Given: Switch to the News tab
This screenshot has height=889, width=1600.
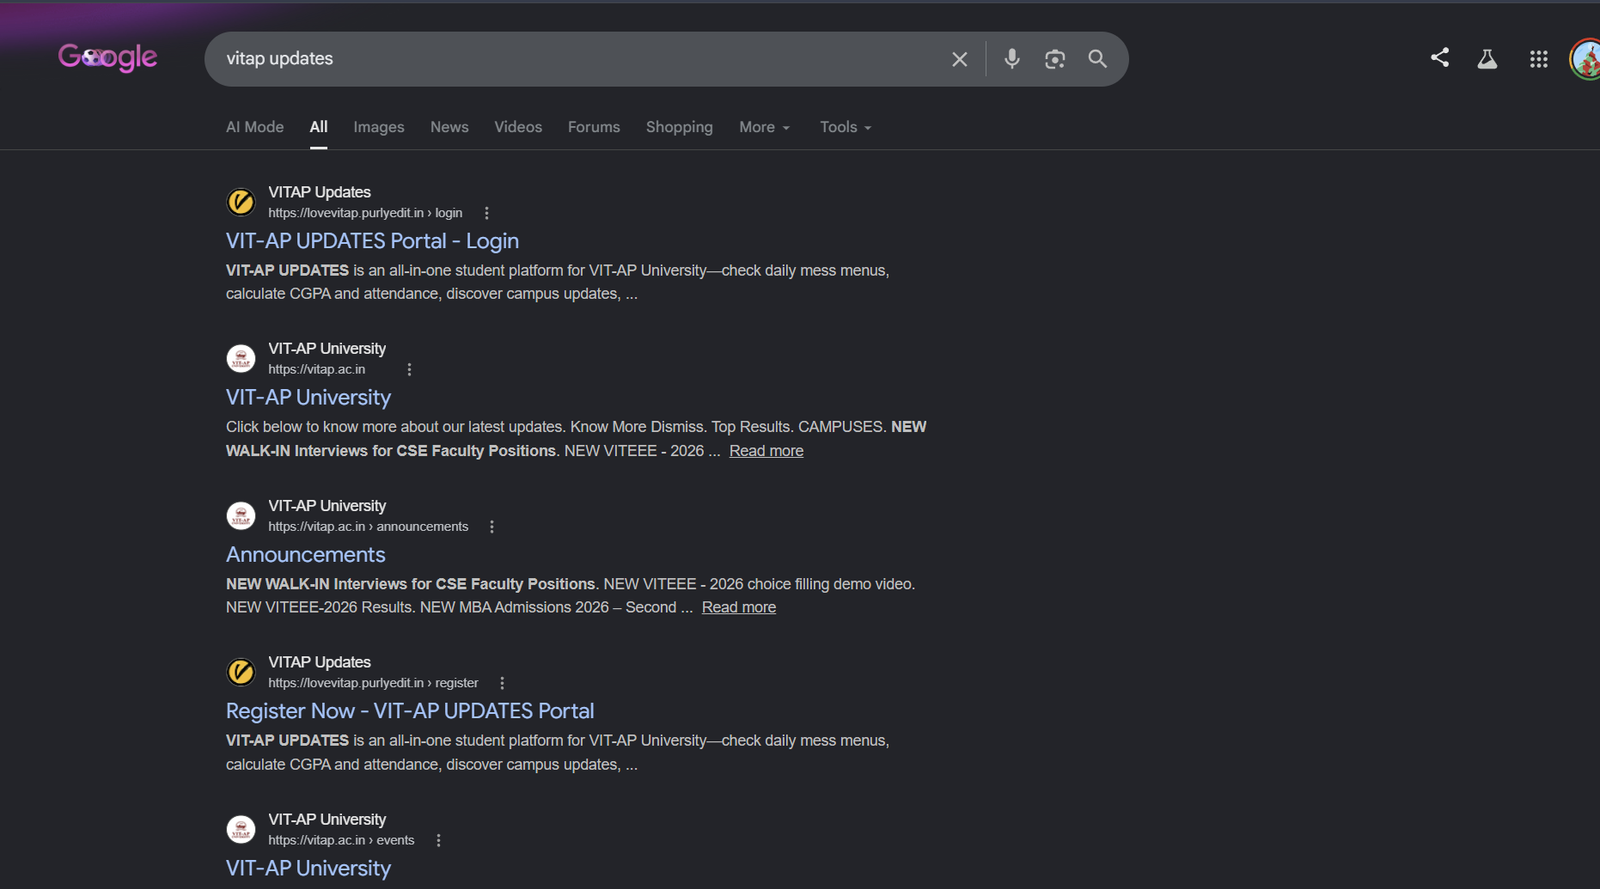Looking at the screenshot, I should click(x=450, y=127).
